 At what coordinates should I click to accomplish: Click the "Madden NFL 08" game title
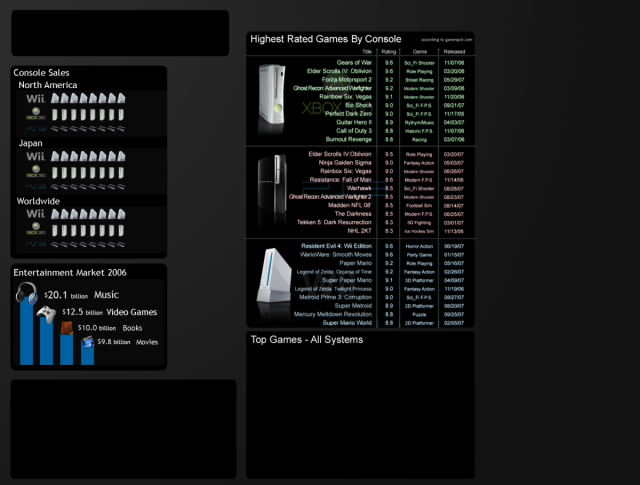tap(350, 205)
